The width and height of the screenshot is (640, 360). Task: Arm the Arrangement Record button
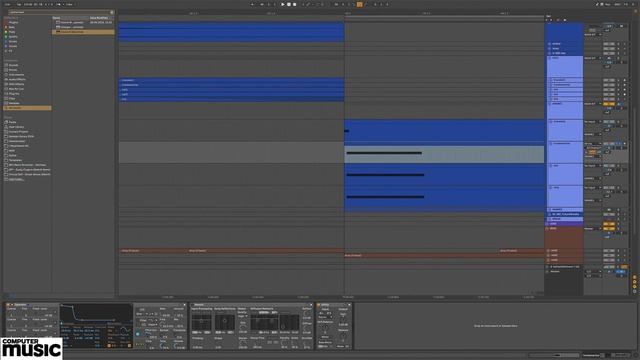(294, 4)
